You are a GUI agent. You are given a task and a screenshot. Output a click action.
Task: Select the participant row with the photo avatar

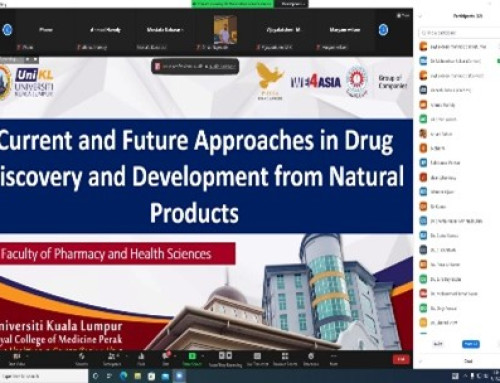457,134
